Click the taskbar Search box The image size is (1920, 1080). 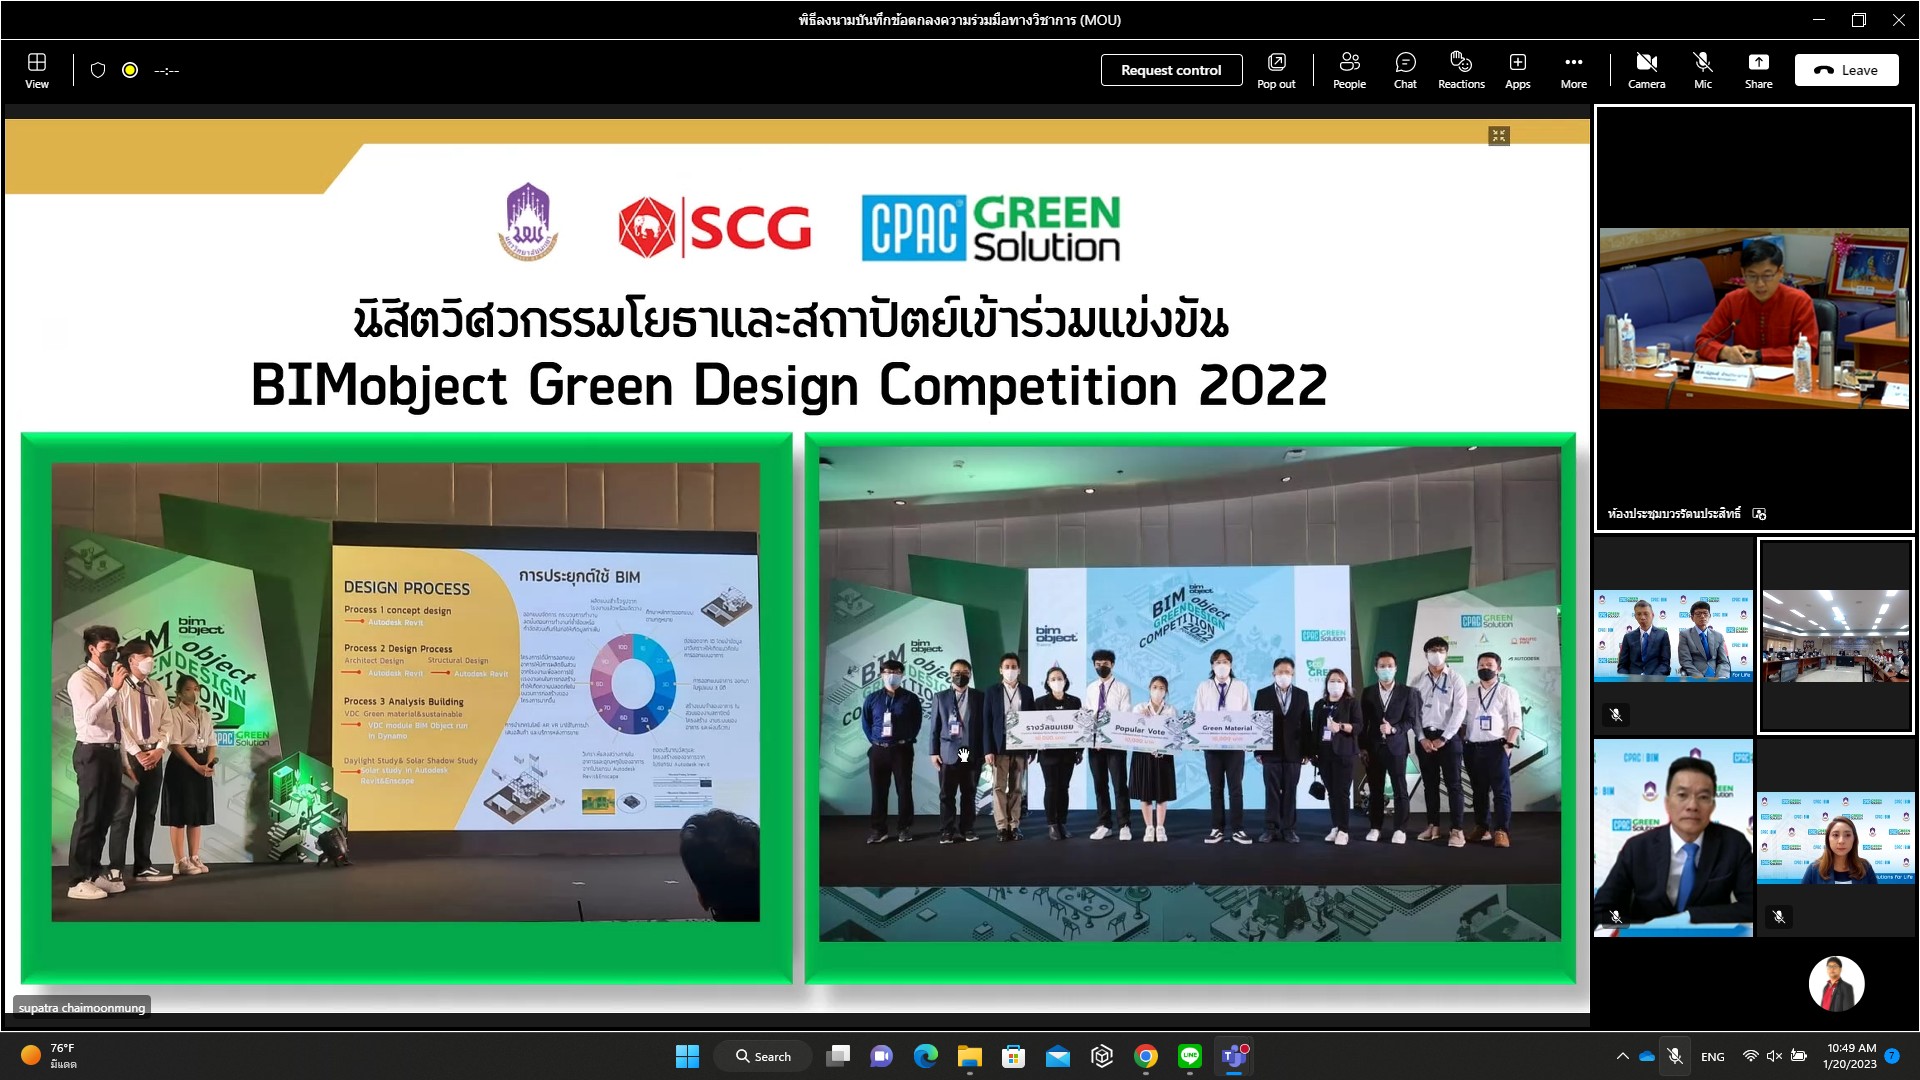pyautogui.click(x=763, y=1056)
